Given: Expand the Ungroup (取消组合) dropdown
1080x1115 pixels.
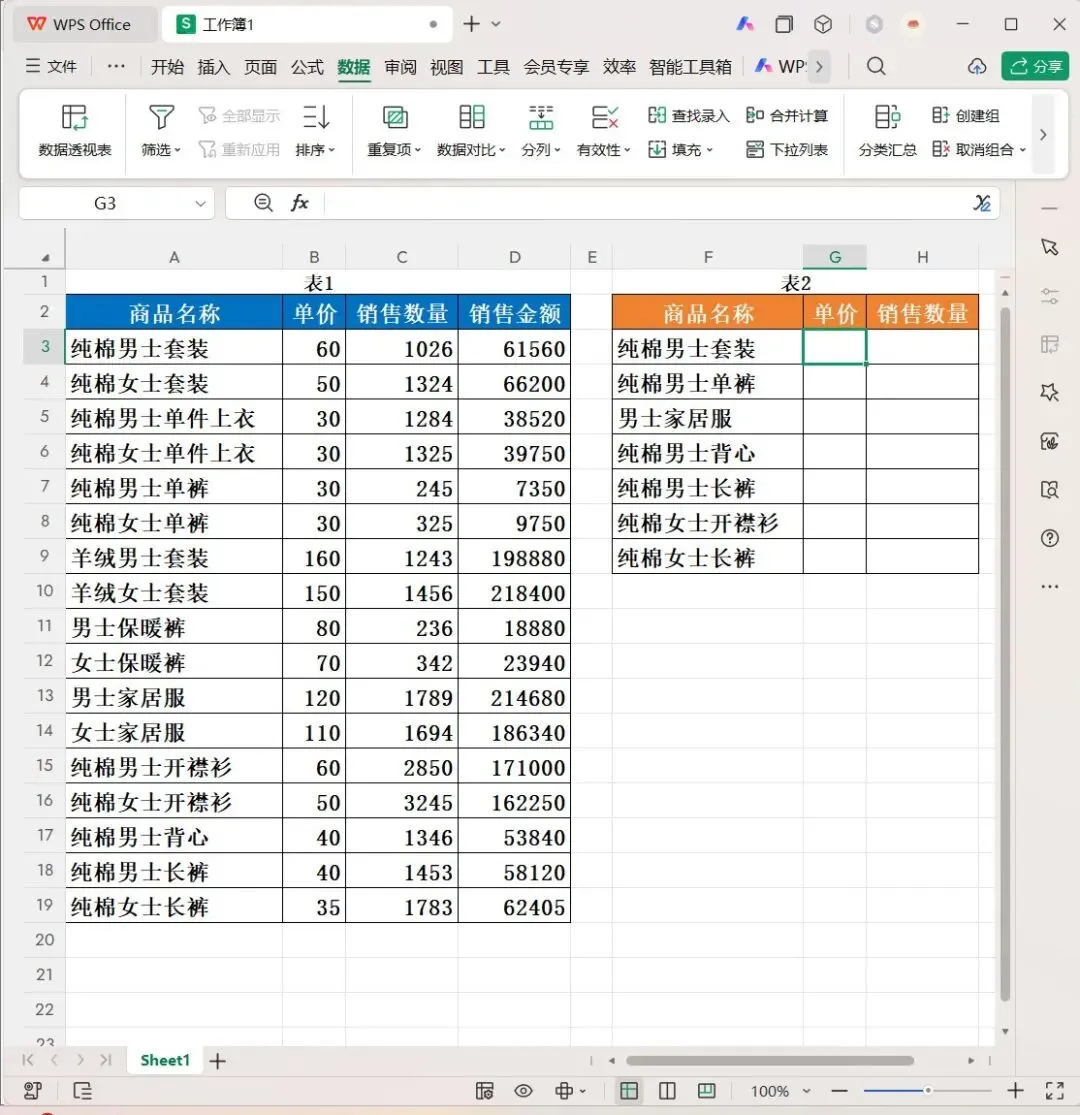Looking at the screenshot, I should [1022, 150].
